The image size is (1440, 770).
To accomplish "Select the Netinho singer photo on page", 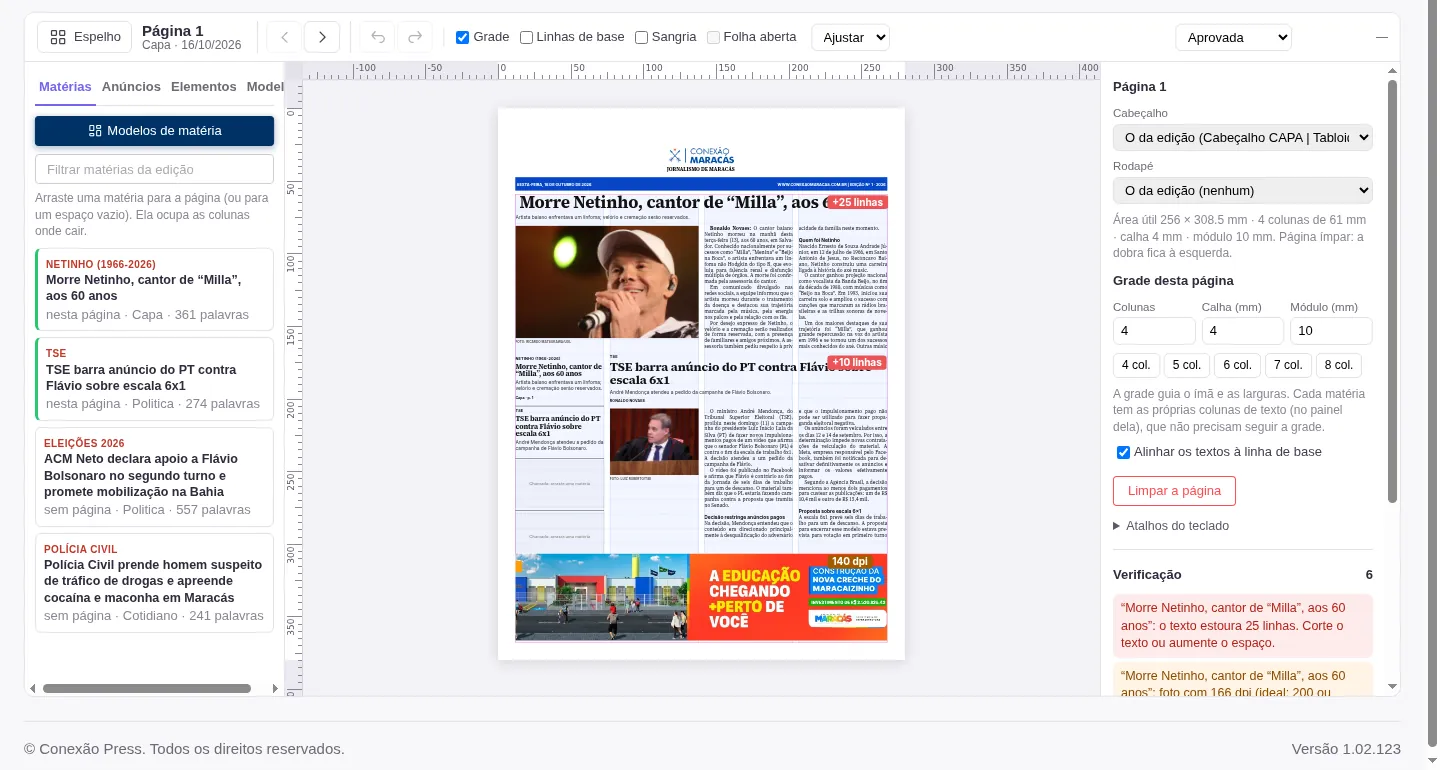I will pyautogui.click(x=607, y=282).
